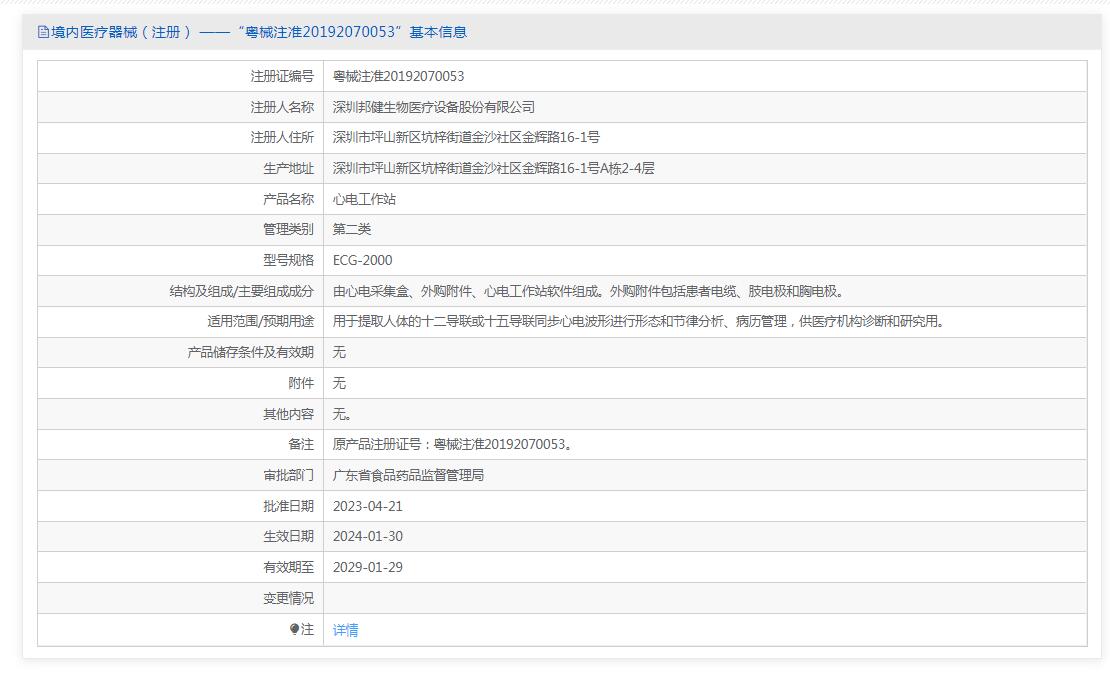Click the 备注 label
Screen dimensions: 1110x686
[x=301, y=444]
